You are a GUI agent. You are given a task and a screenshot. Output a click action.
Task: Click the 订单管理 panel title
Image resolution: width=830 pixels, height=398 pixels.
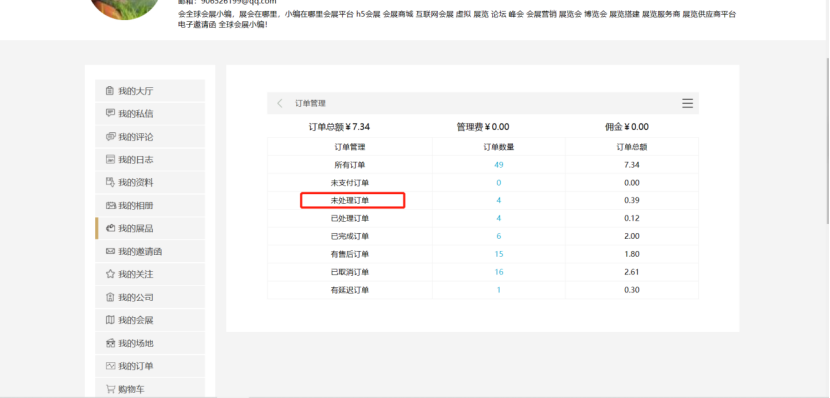310,103
